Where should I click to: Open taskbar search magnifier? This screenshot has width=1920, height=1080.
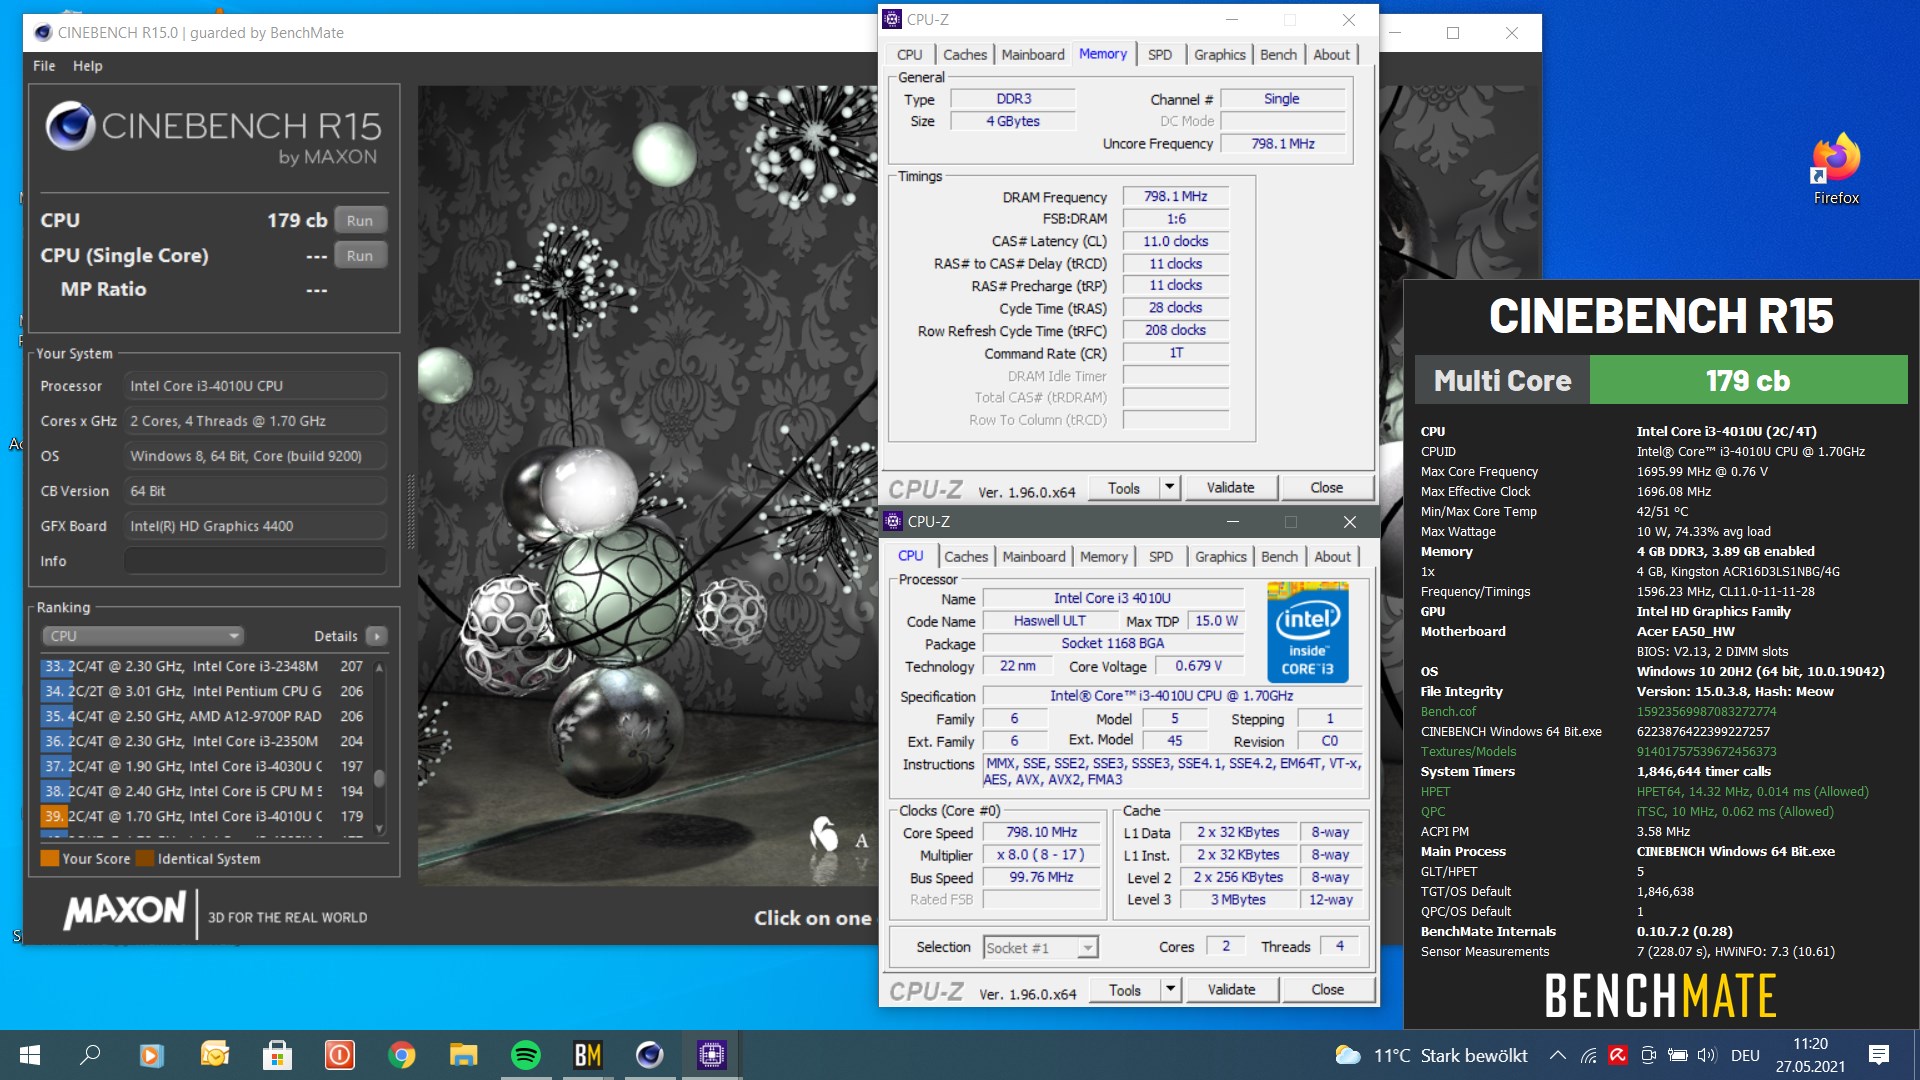[x=90, y=1055]
